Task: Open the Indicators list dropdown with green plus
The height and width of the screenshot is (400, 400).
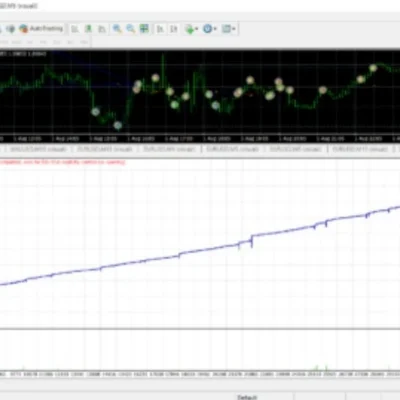Action: 191,29
